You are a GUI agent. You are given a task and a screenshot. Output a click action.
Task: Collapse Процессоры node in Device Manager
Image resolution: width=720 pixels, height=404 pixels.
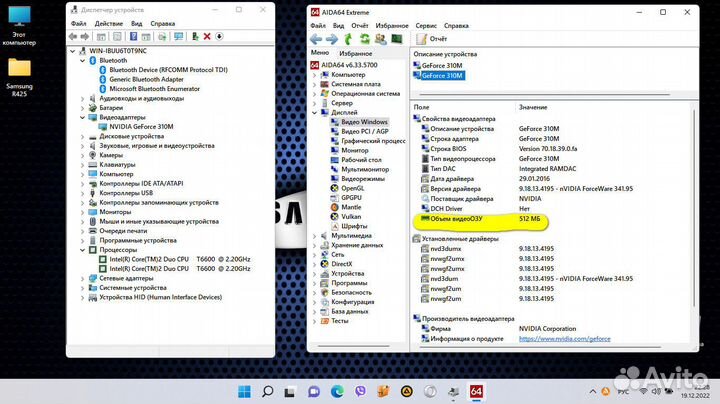83,250
